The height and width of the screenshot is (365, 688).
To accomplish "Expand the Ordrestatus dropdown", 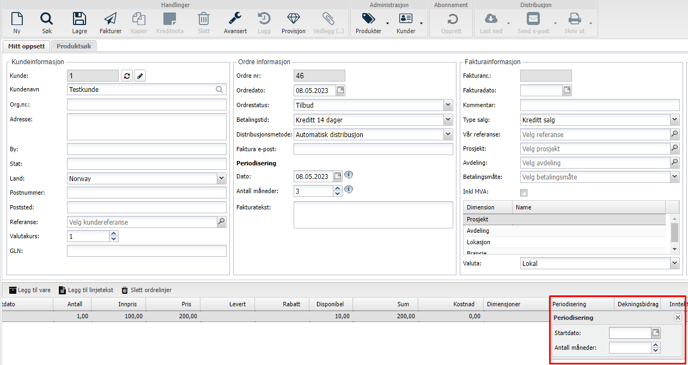I will pos(448,105).
